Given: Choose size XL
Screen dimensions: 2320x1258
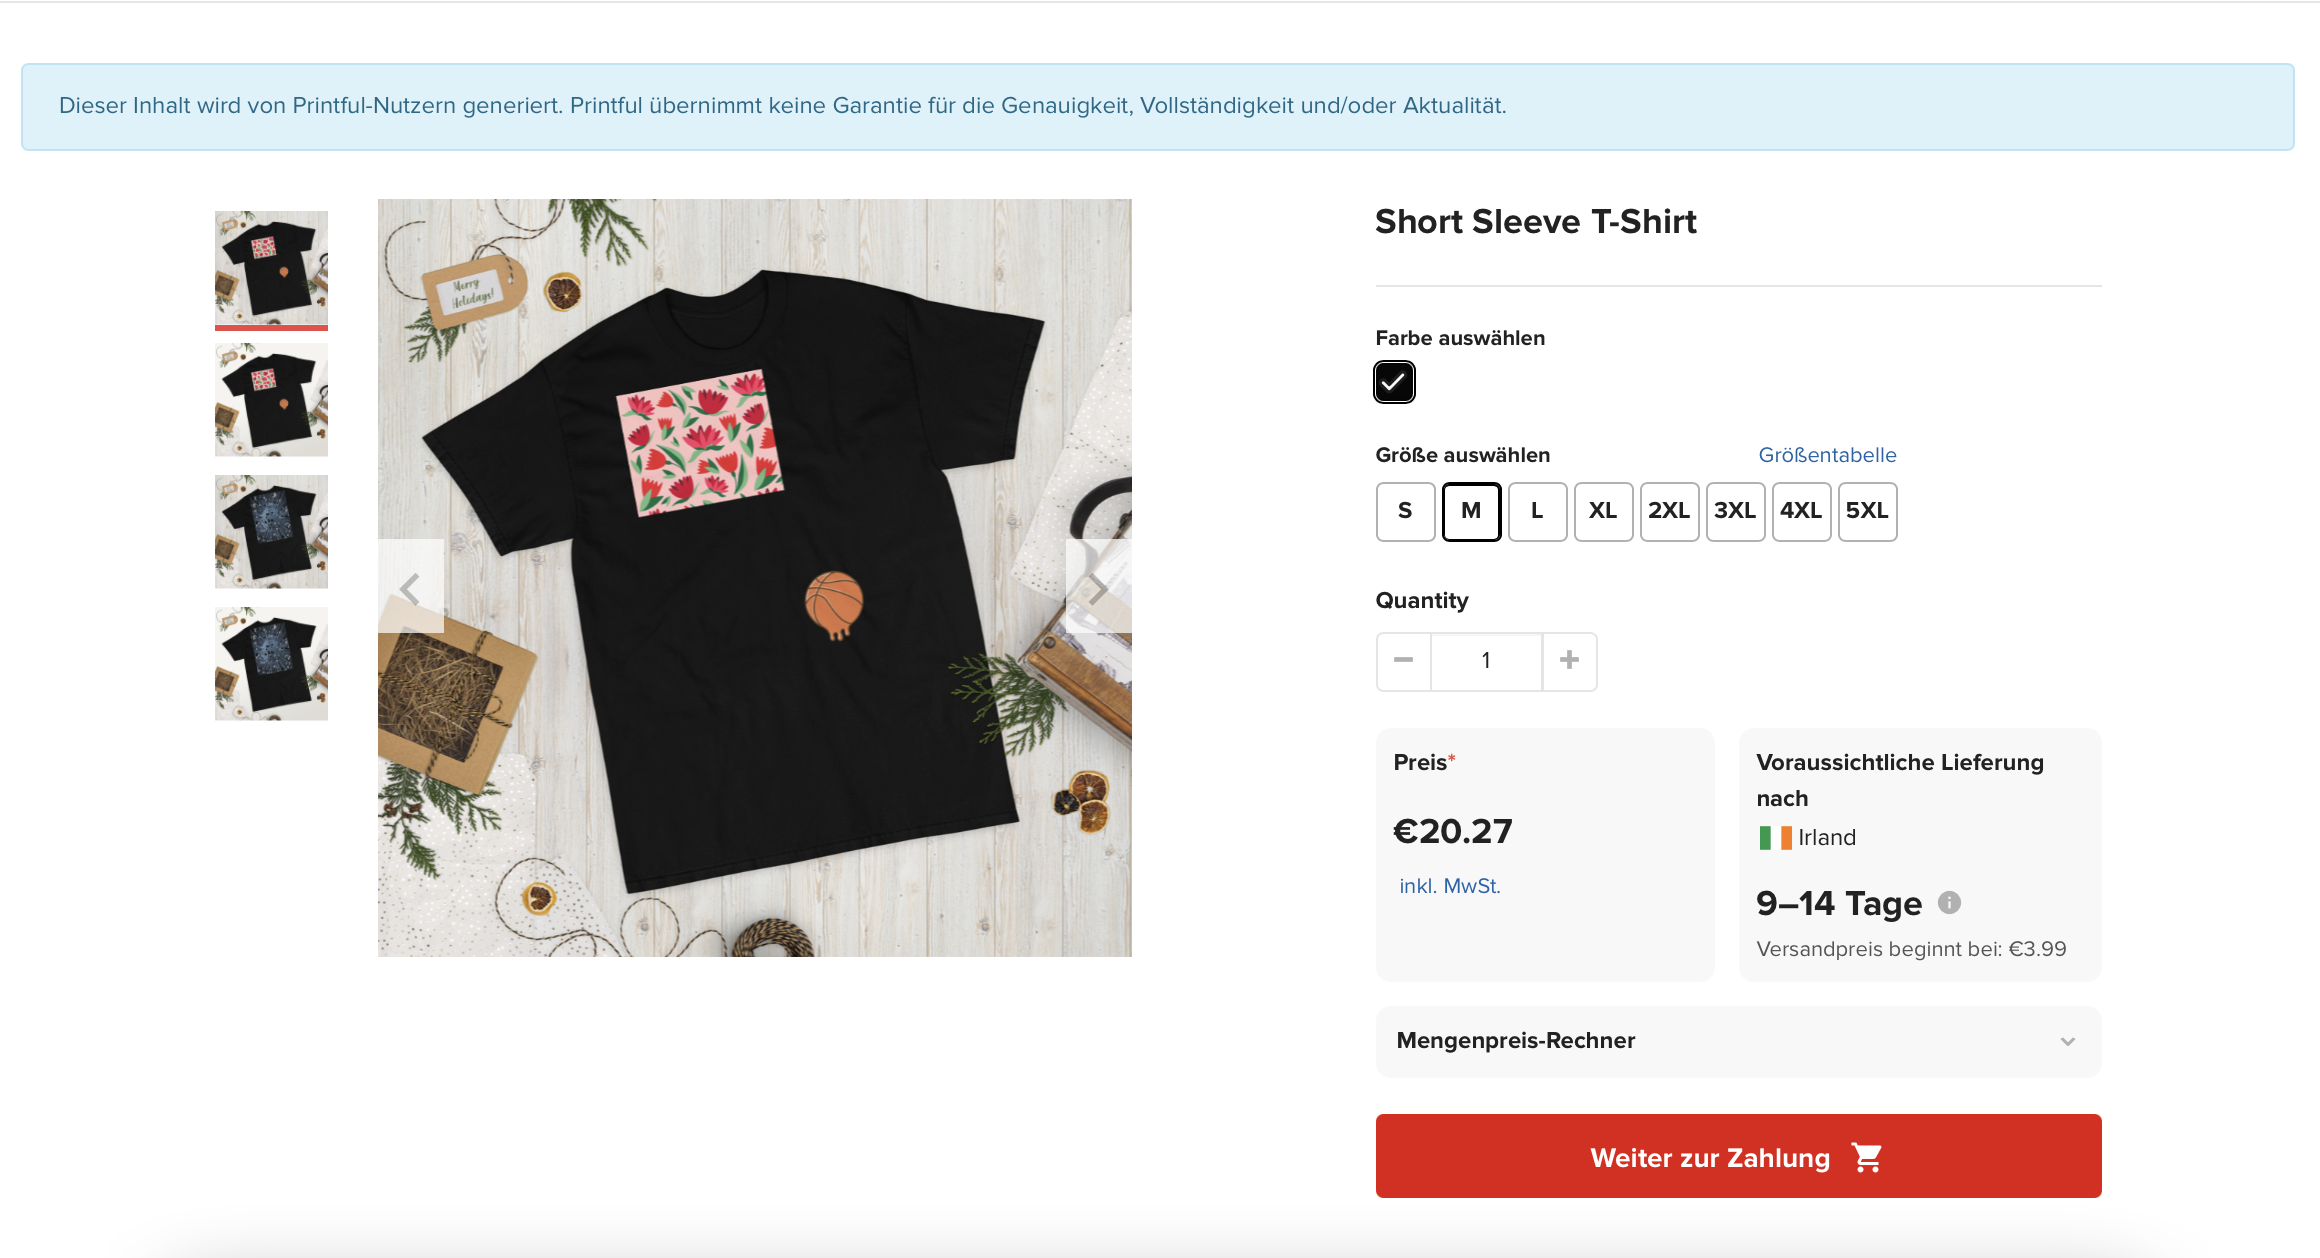Looking at the screenshot, I should 1603,511.
